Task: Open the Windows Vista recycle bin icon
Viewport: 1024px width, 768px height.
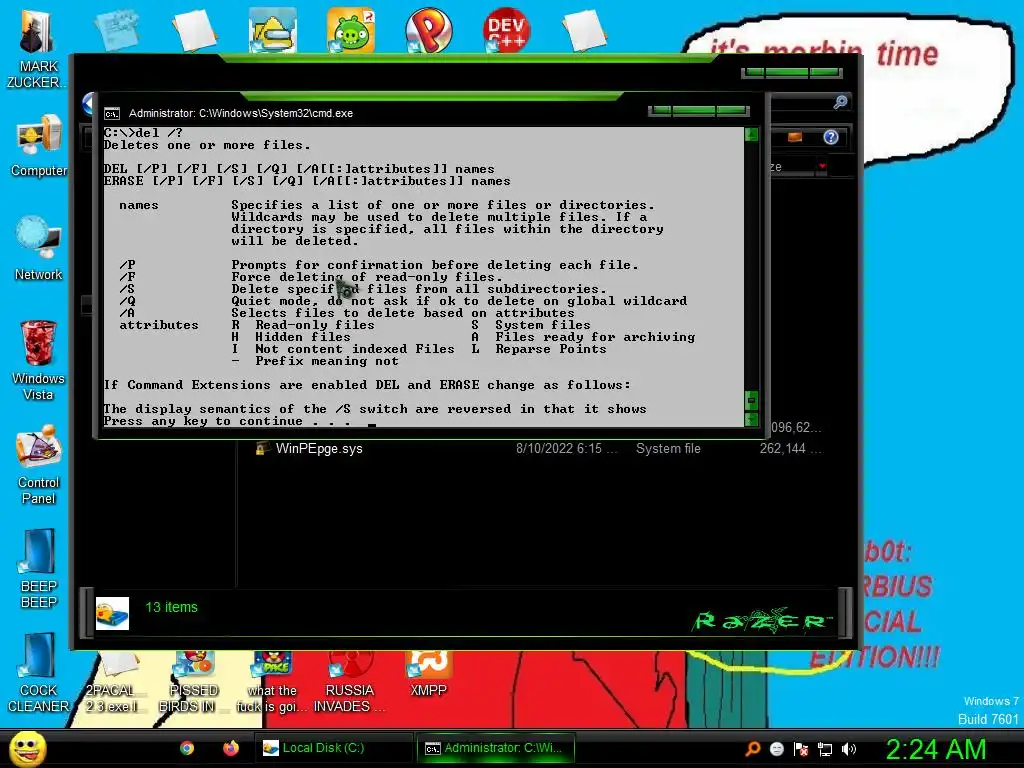Action: 39,359
